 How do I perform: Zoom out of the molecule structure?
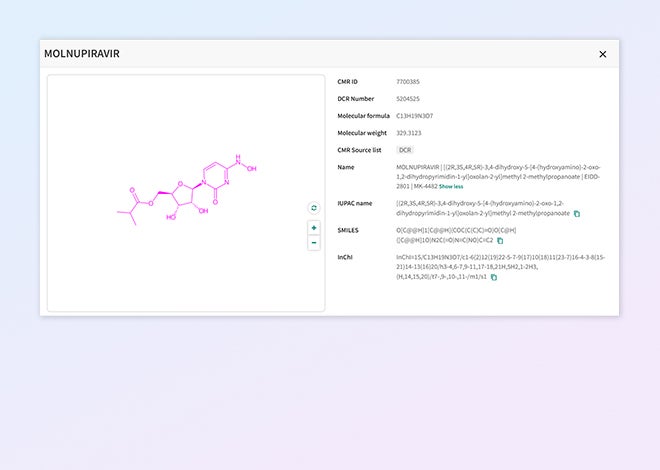[x=314, y=242]
